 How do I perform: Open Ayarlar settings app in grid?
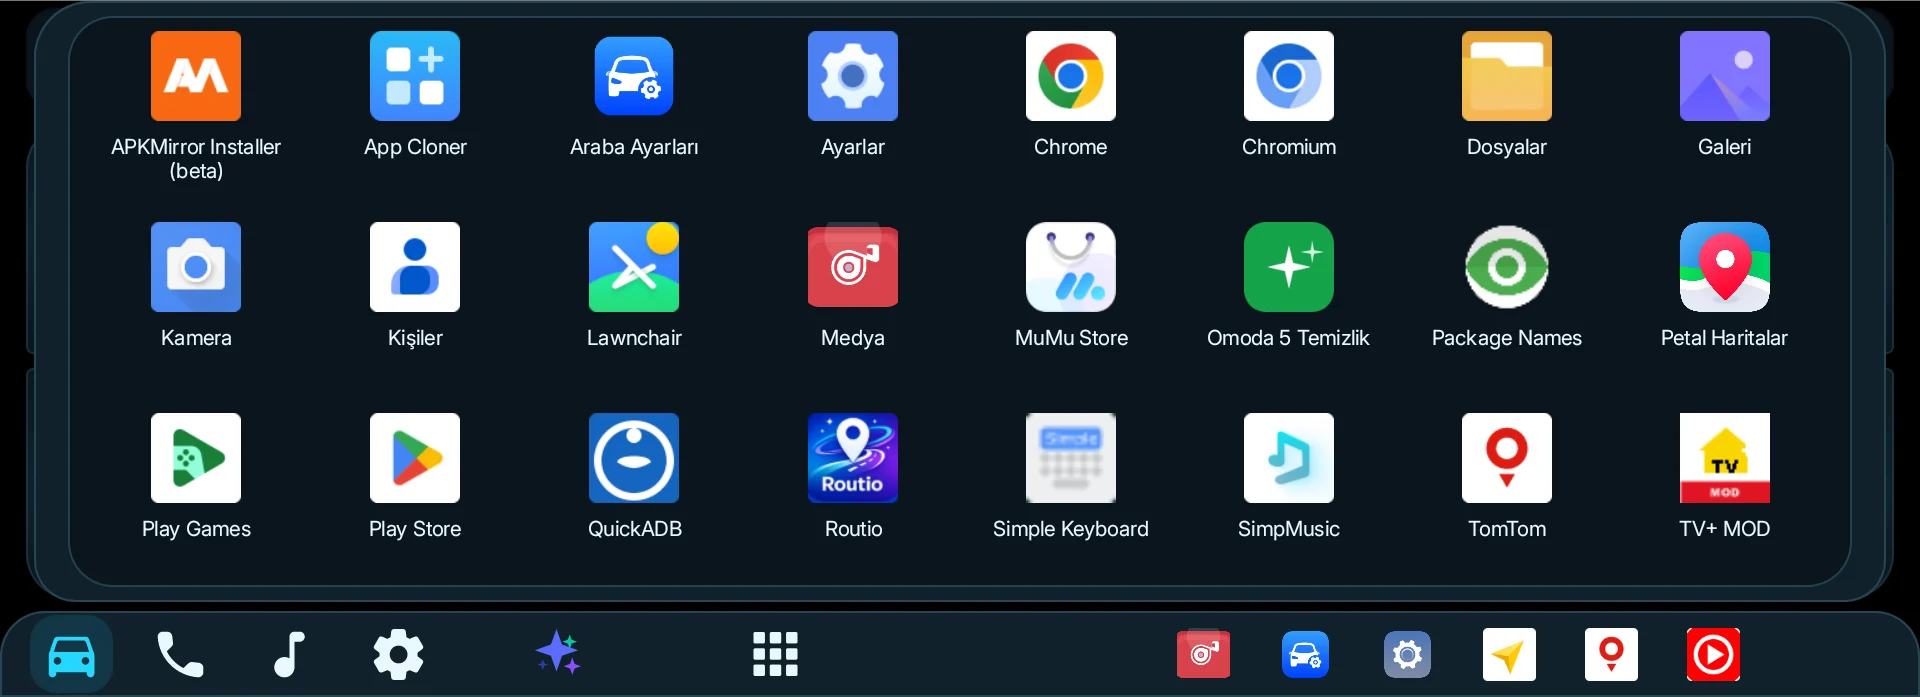click(853, 76)
